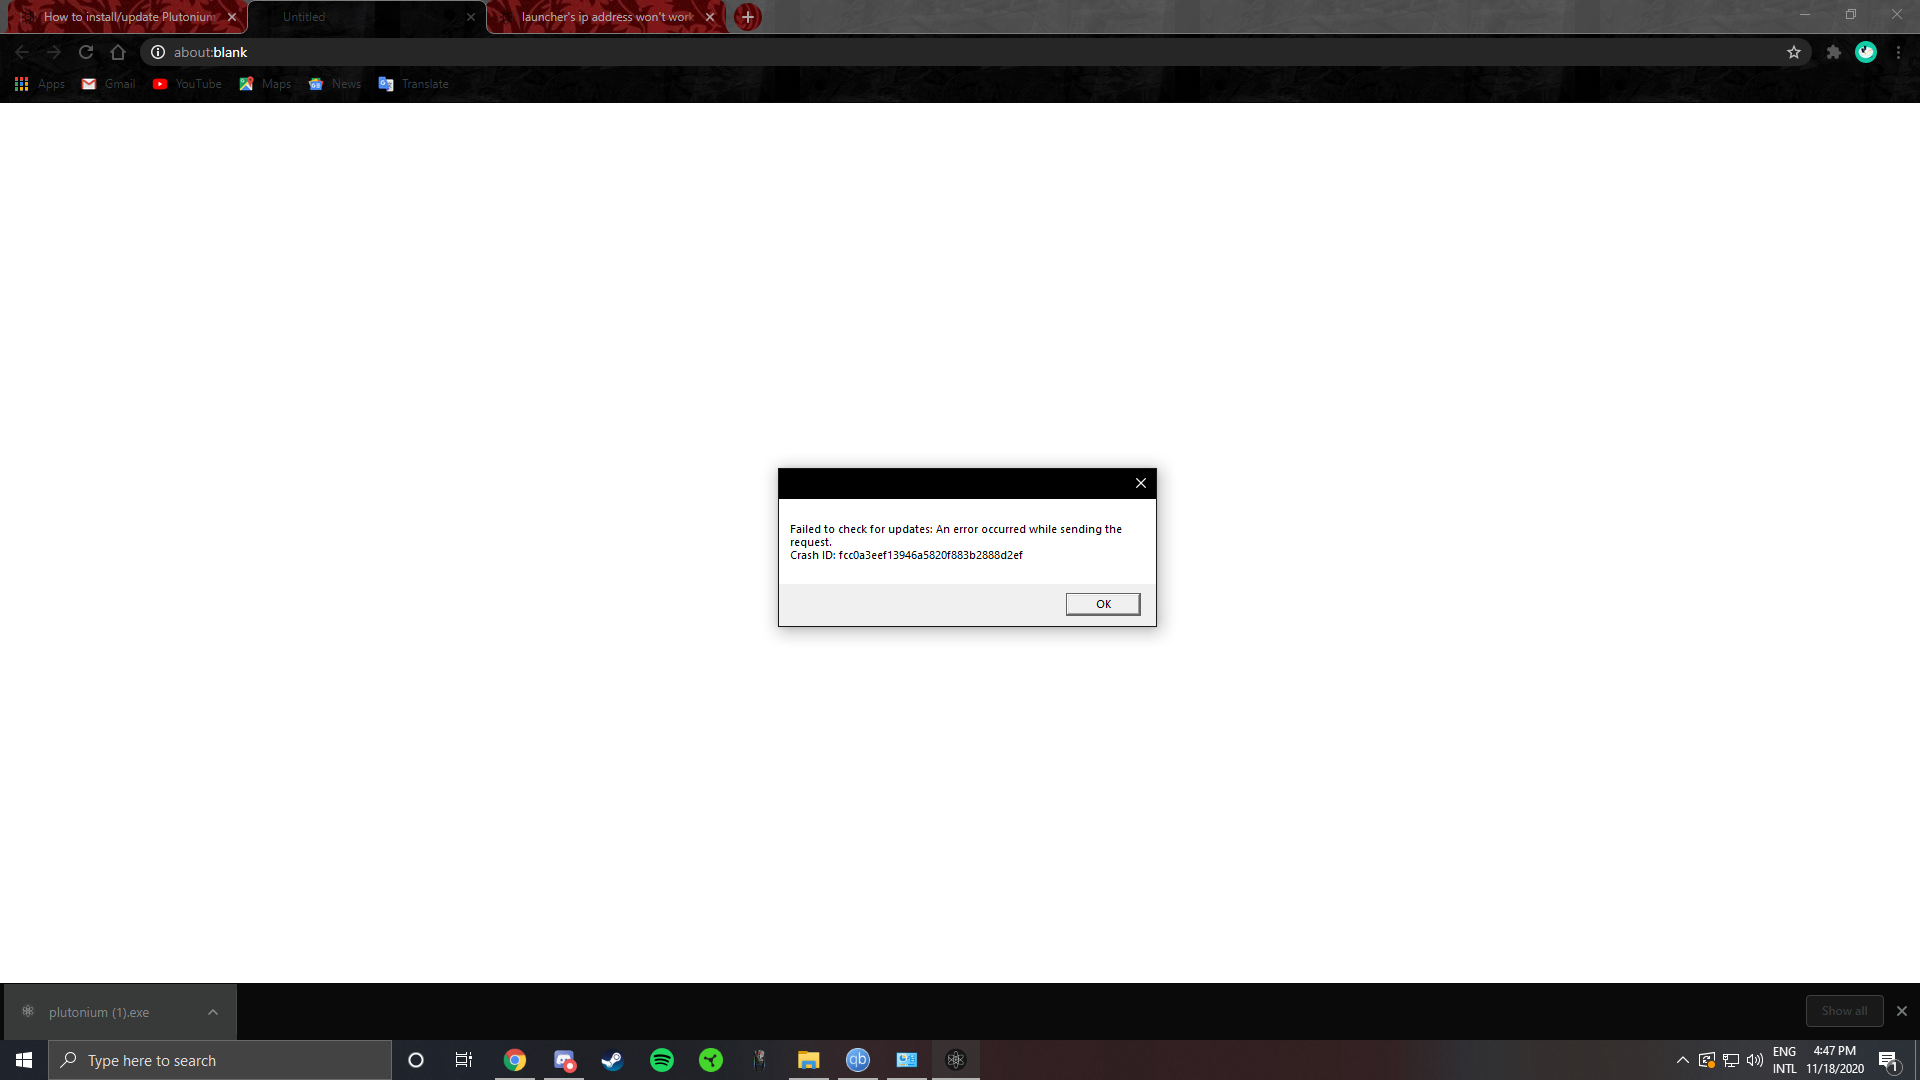Switch to How to install/update Plutonium tab

pos(128,17)
